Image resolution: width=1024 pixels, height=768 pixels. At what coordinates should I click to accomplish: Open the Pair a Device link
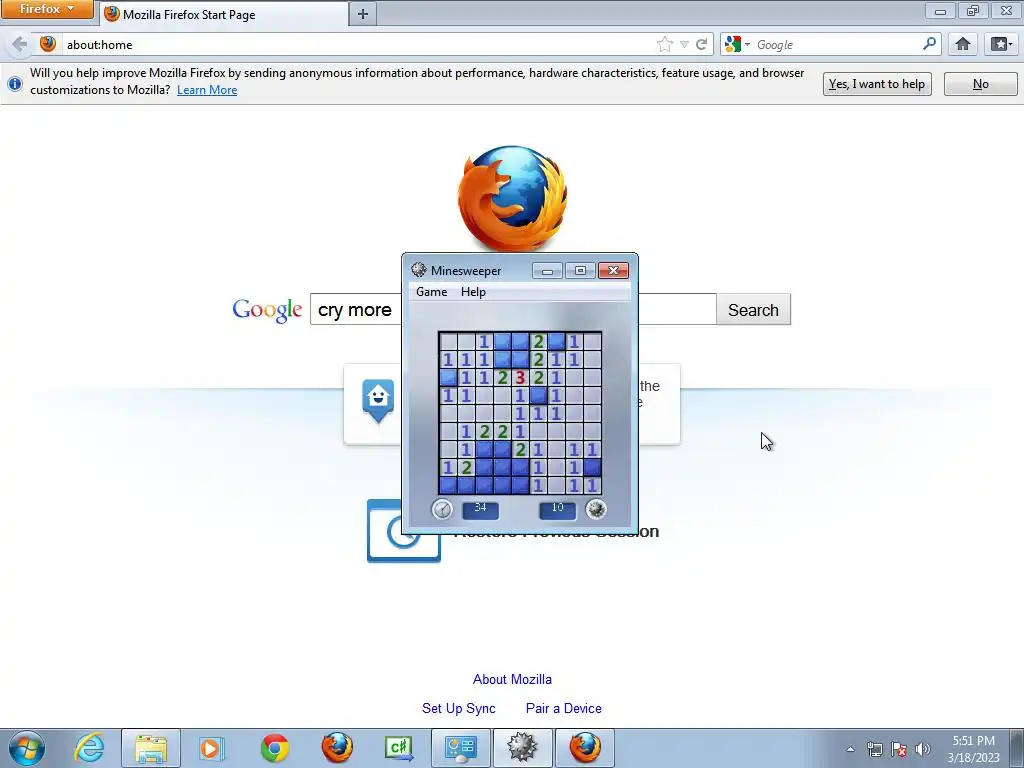tap(564, 708)
